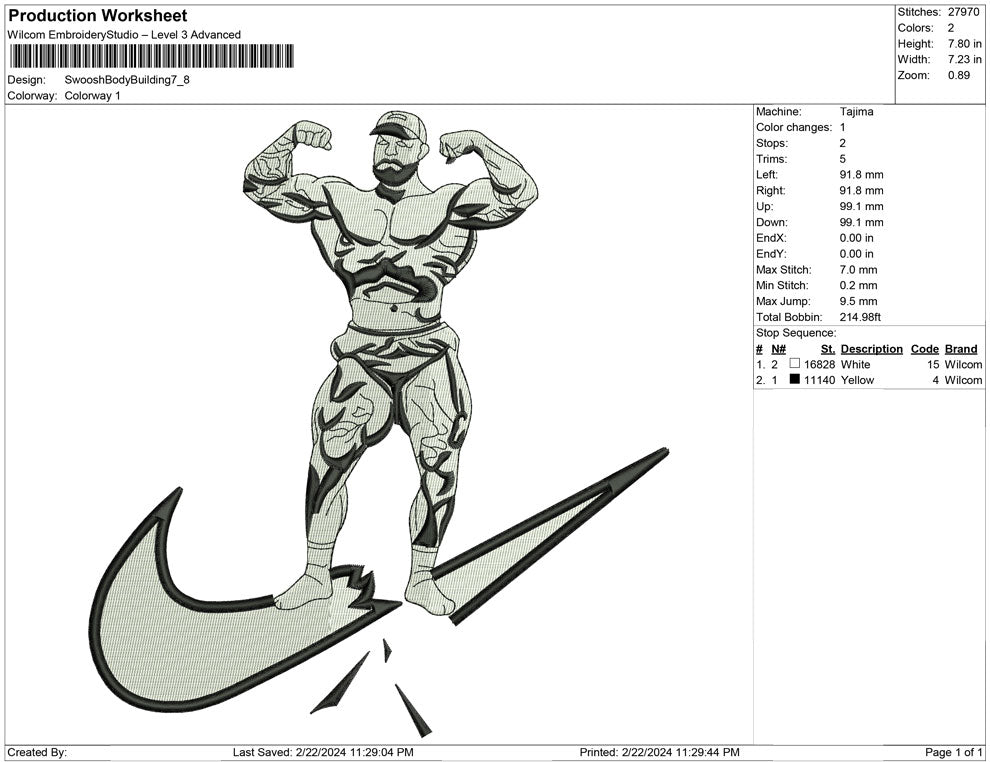The height and width of the screenshot is (762, 990).
Task: Click the Min Stitch value '0.2 mm'
Action: pos(858,285)
